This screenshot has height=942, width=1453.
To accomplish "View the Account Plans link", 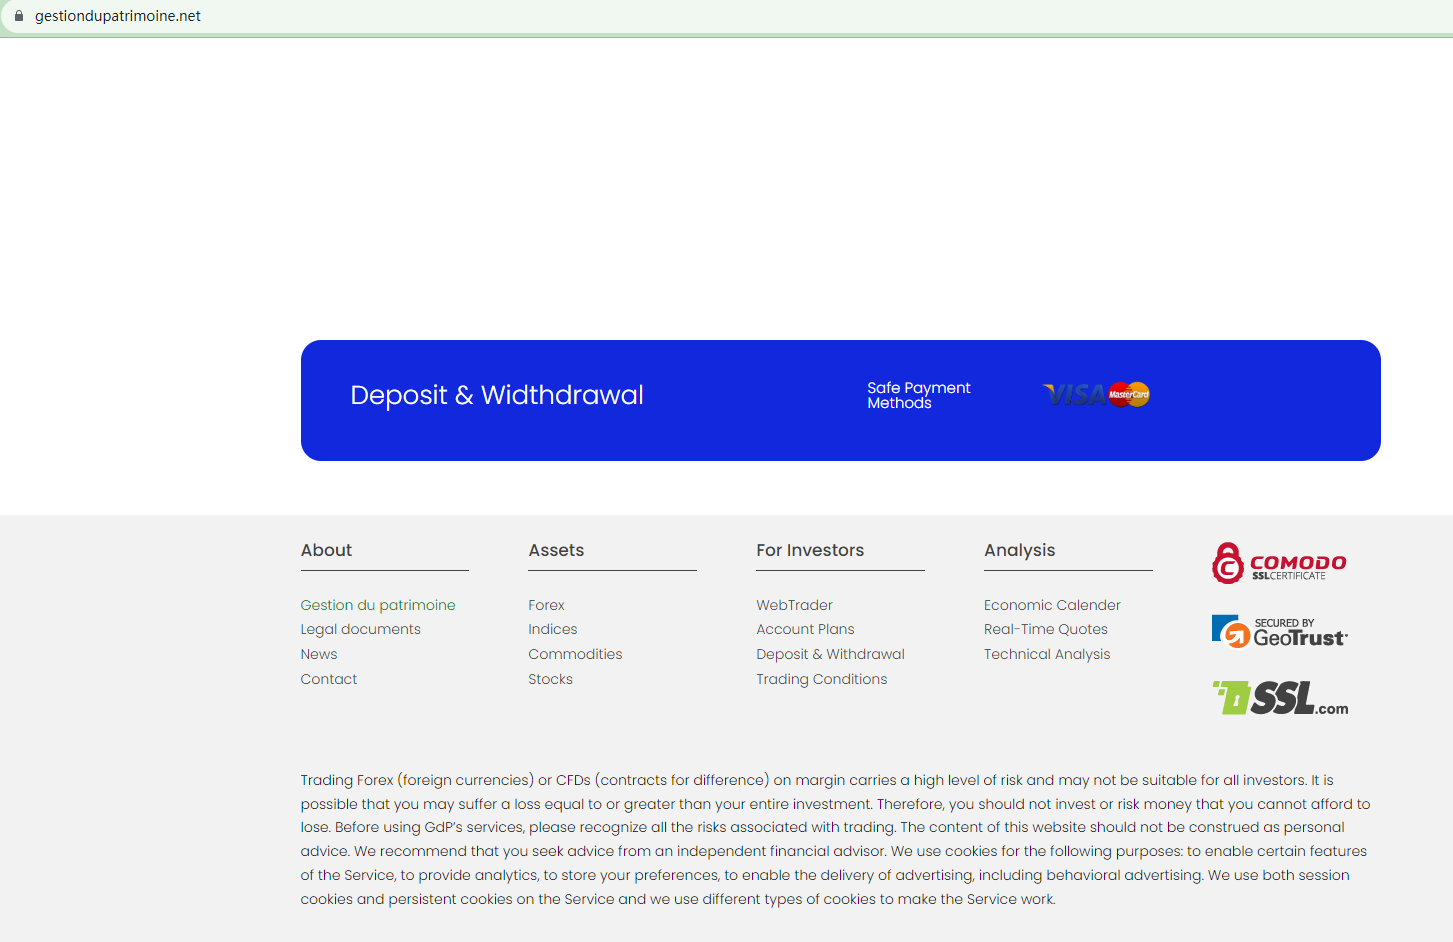I will (806, 629).
